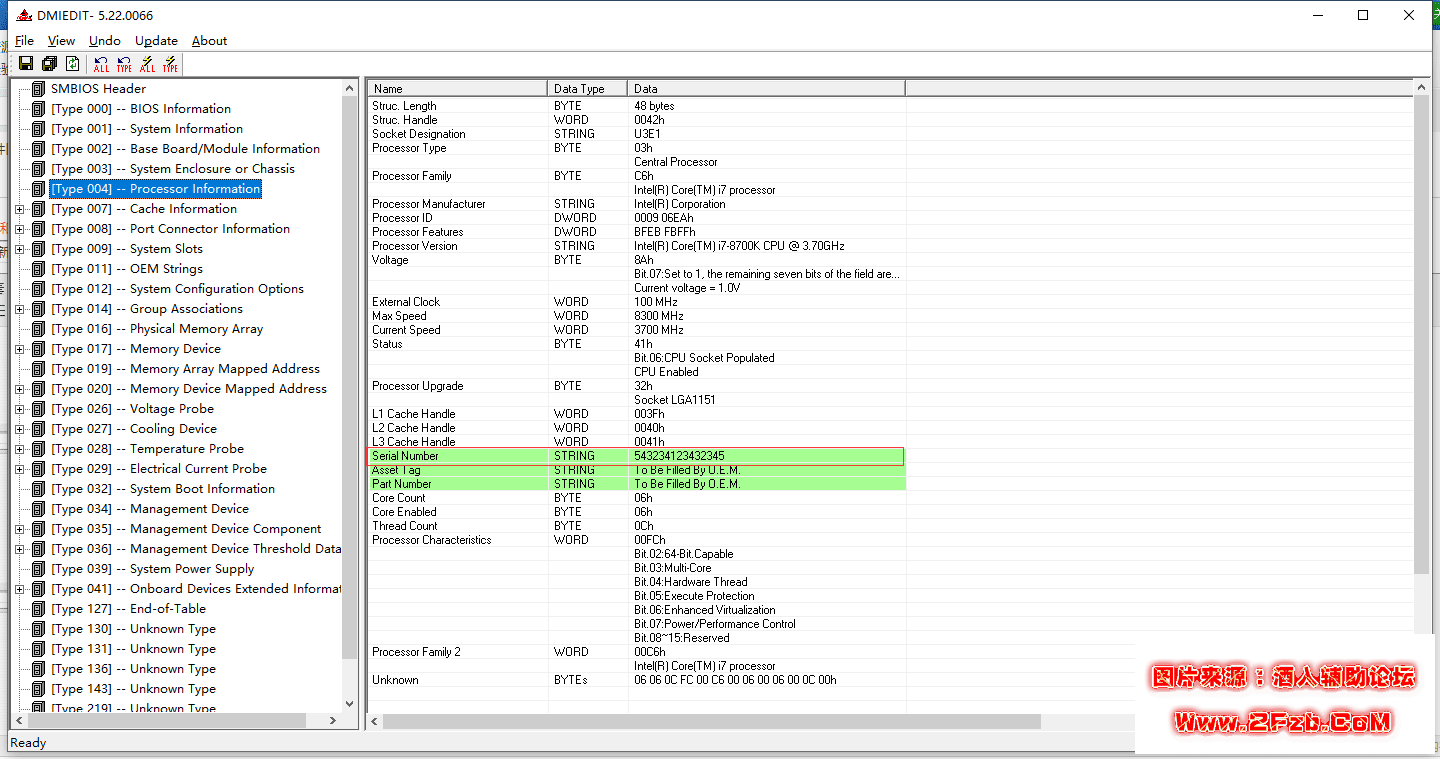Click the Type 127 End-of-Table icon
The width and height of the screenshot is (1440, 759).
click(x=39, y=609)
